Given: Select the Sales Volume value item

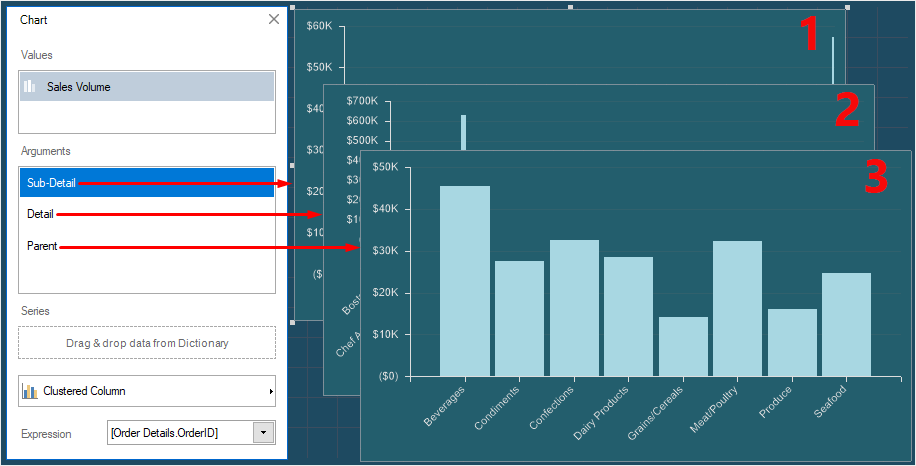Looking at the screenshot, I should coord(146,87).
